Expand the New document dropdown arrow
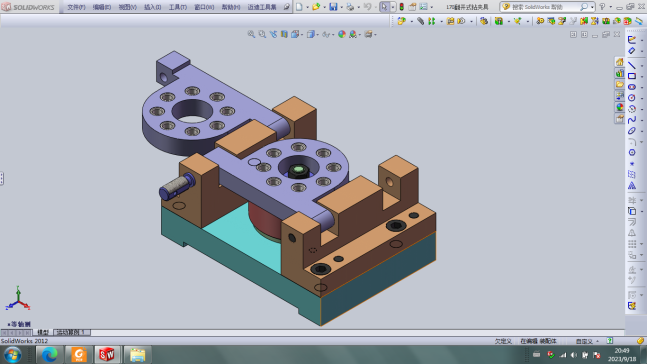The image size is (647, 364). pos(307,7)
